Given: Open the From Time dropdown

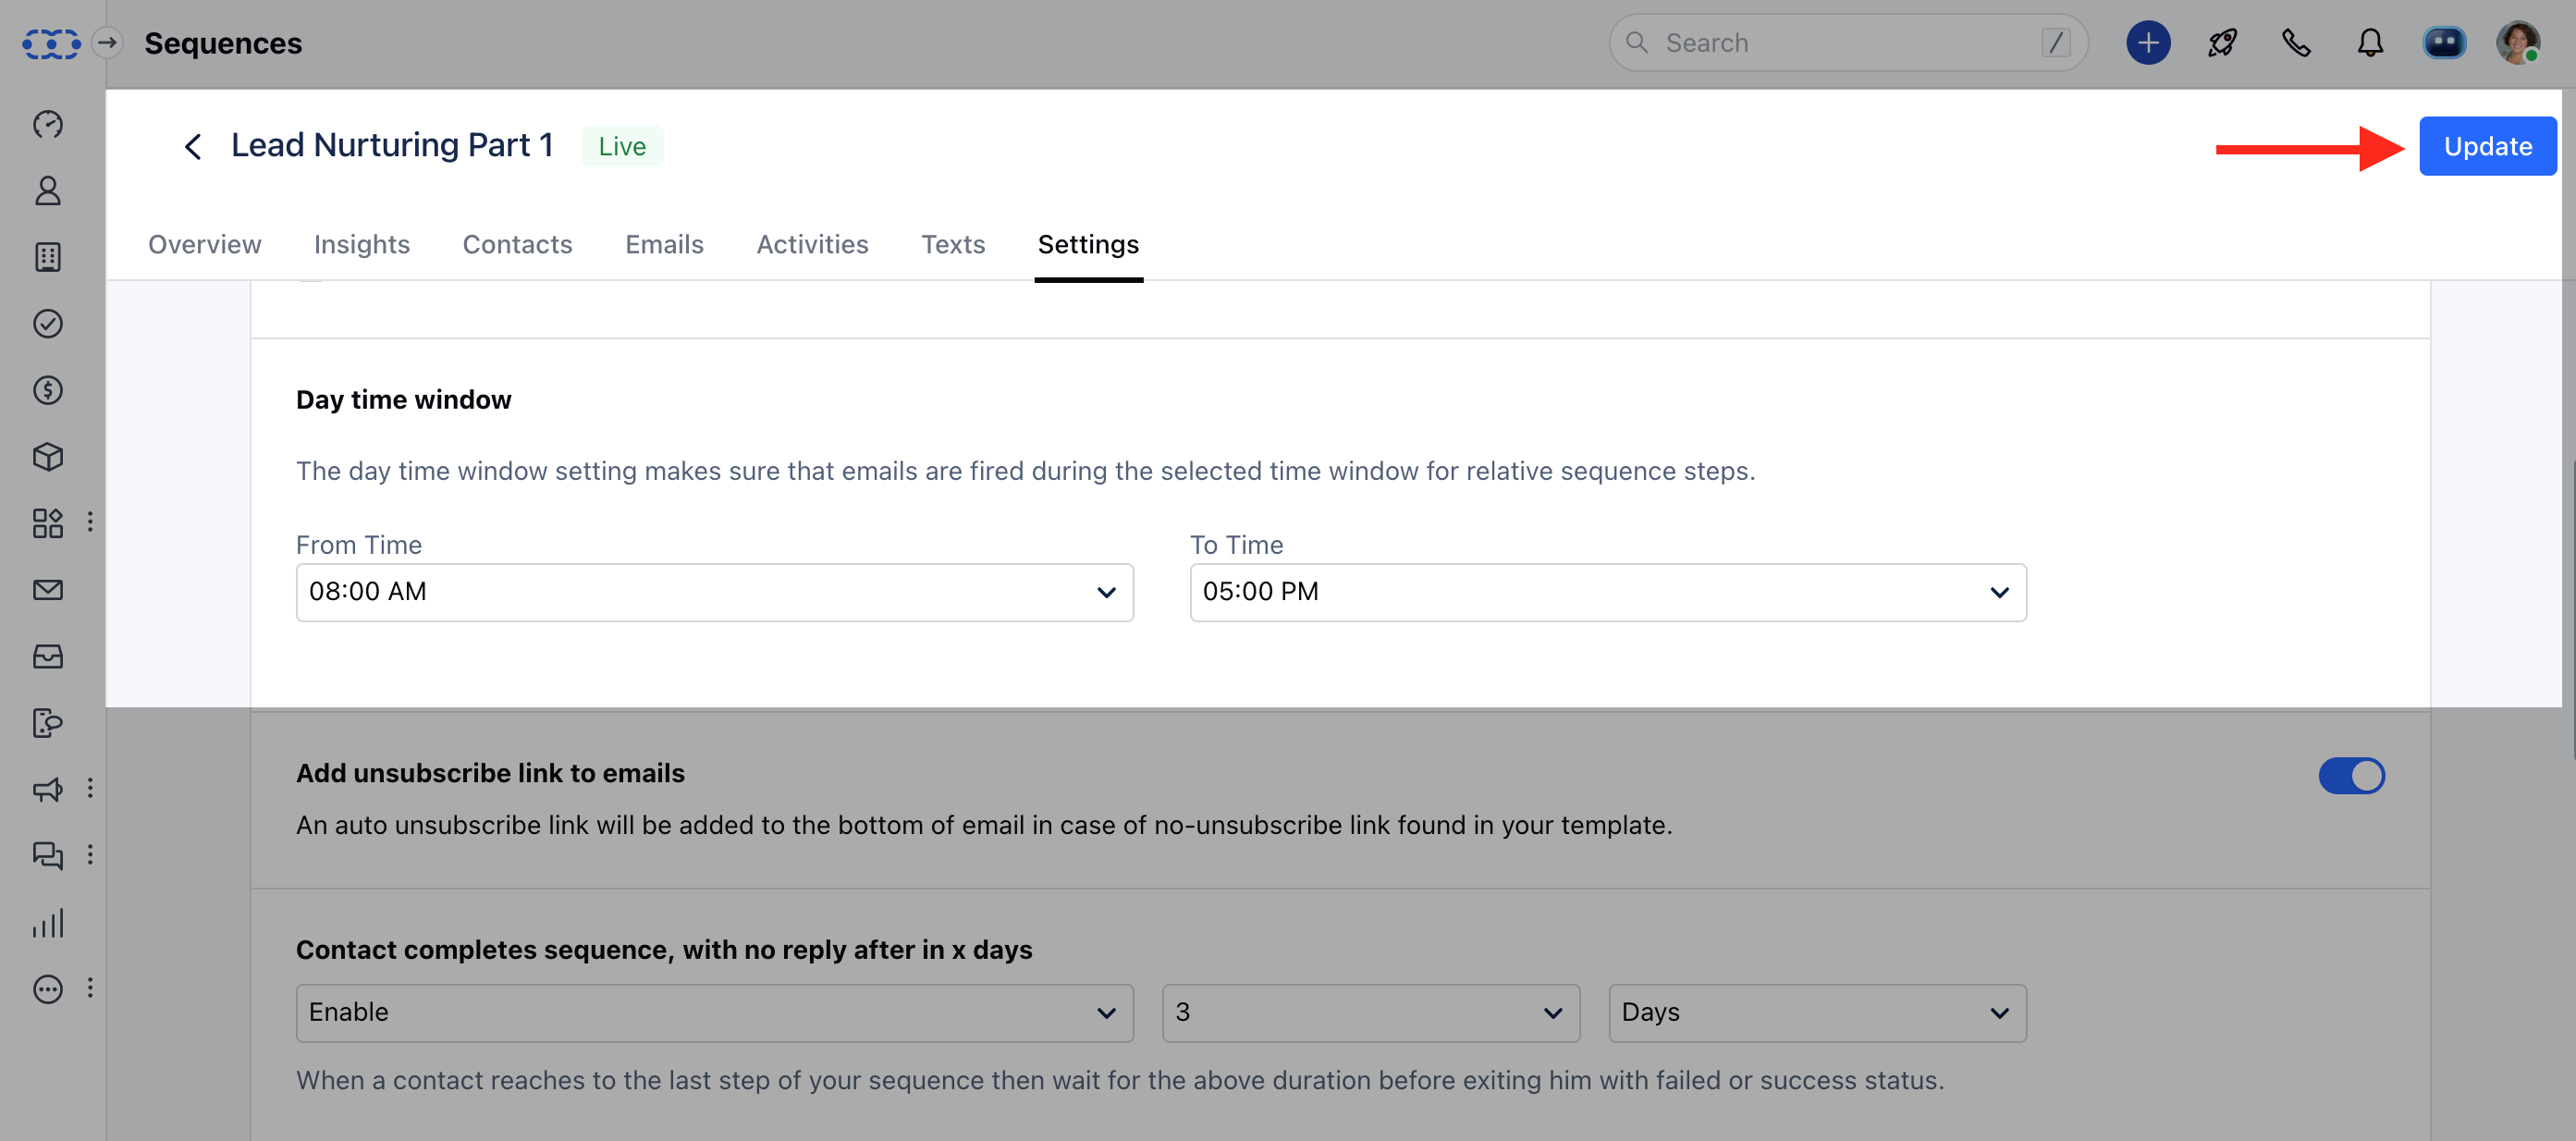Looking at the screenshot, I should click(x=714, y=592).
